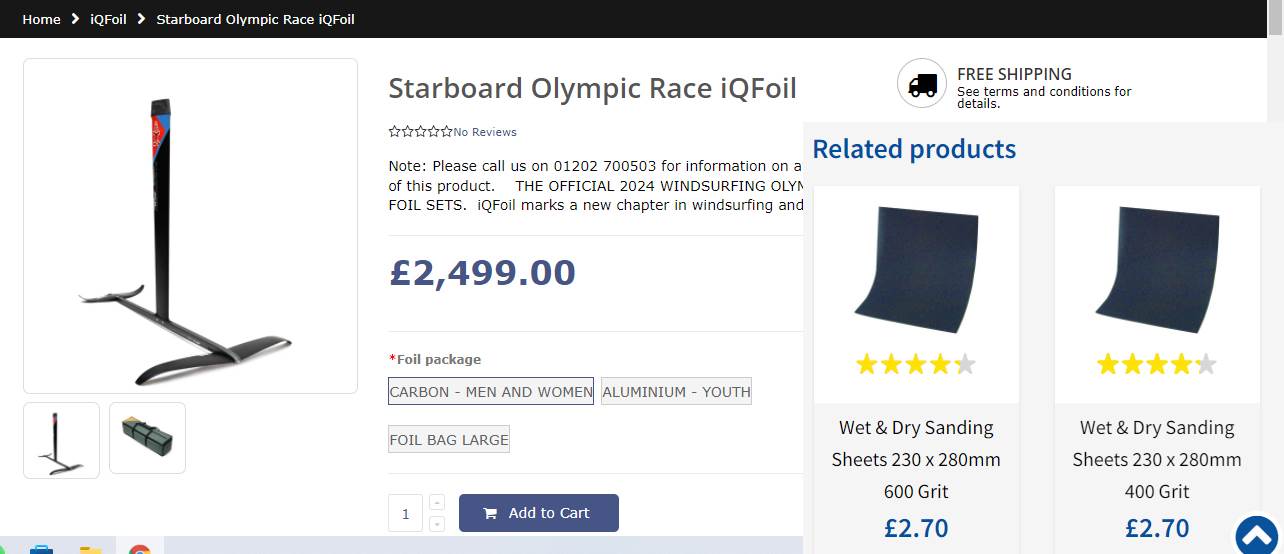The height and width of the screenshot is (554, 1284).
Task: Choose the ALUMINIUM - YOUTH foil package
Action: click(x=676, y=392)
